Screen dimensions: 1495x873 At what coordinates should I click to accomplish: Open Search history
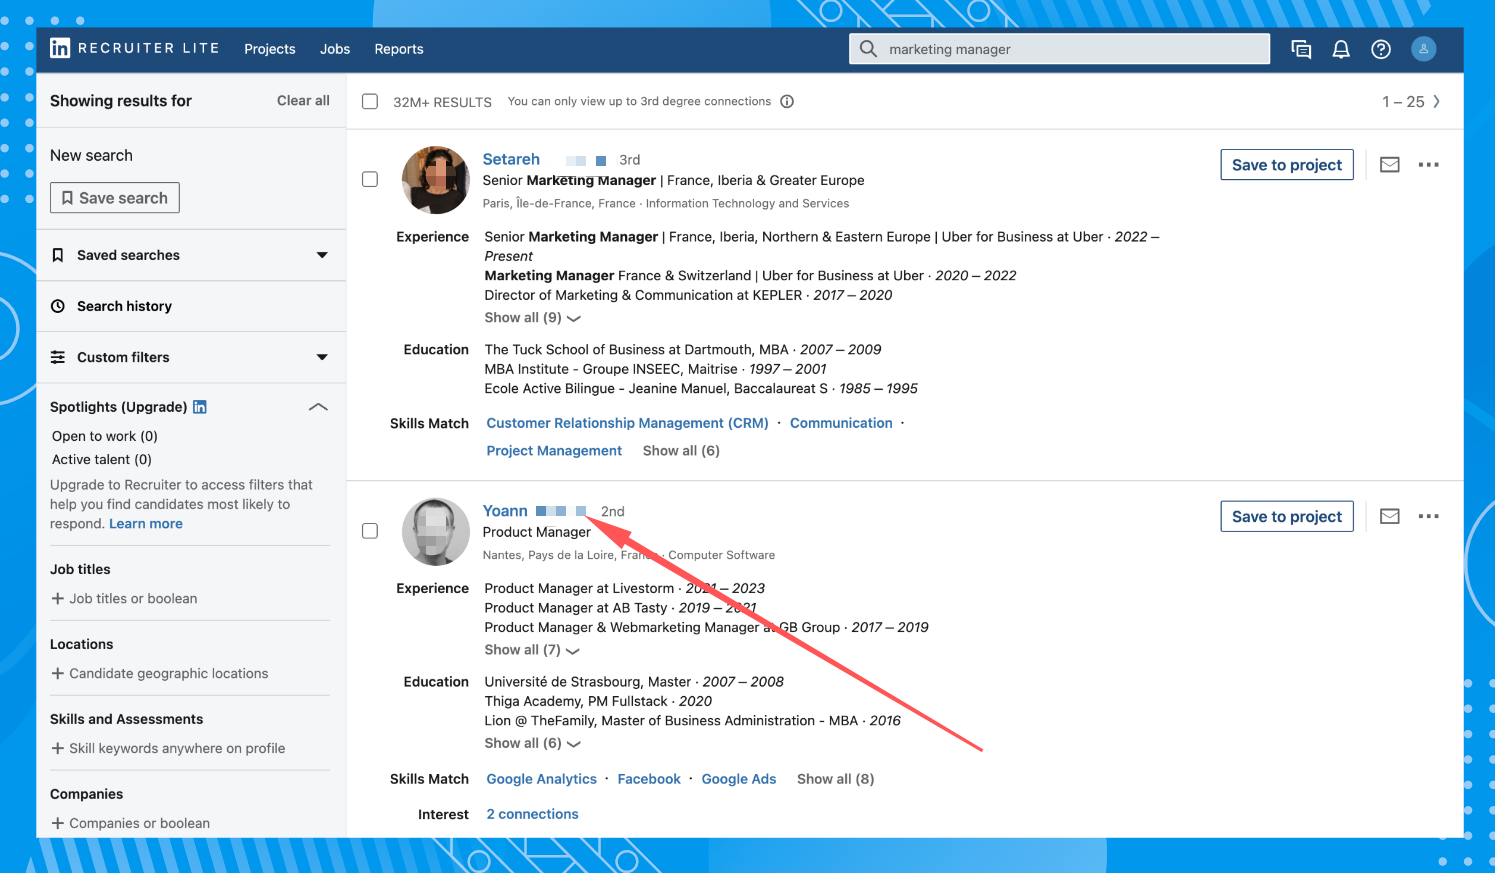(x=124, y=306)
